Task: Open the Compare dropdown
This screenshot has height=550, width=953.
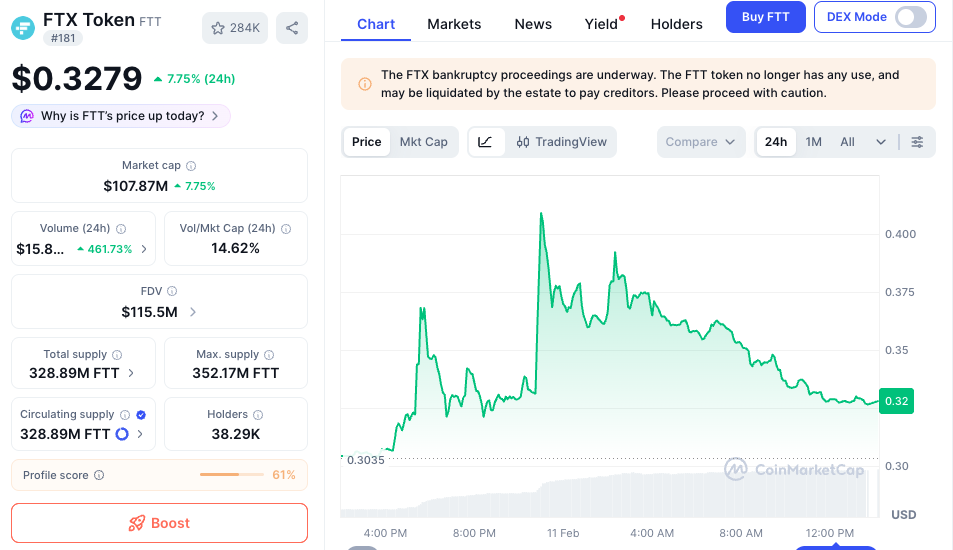Action: [x=701, y=142]
